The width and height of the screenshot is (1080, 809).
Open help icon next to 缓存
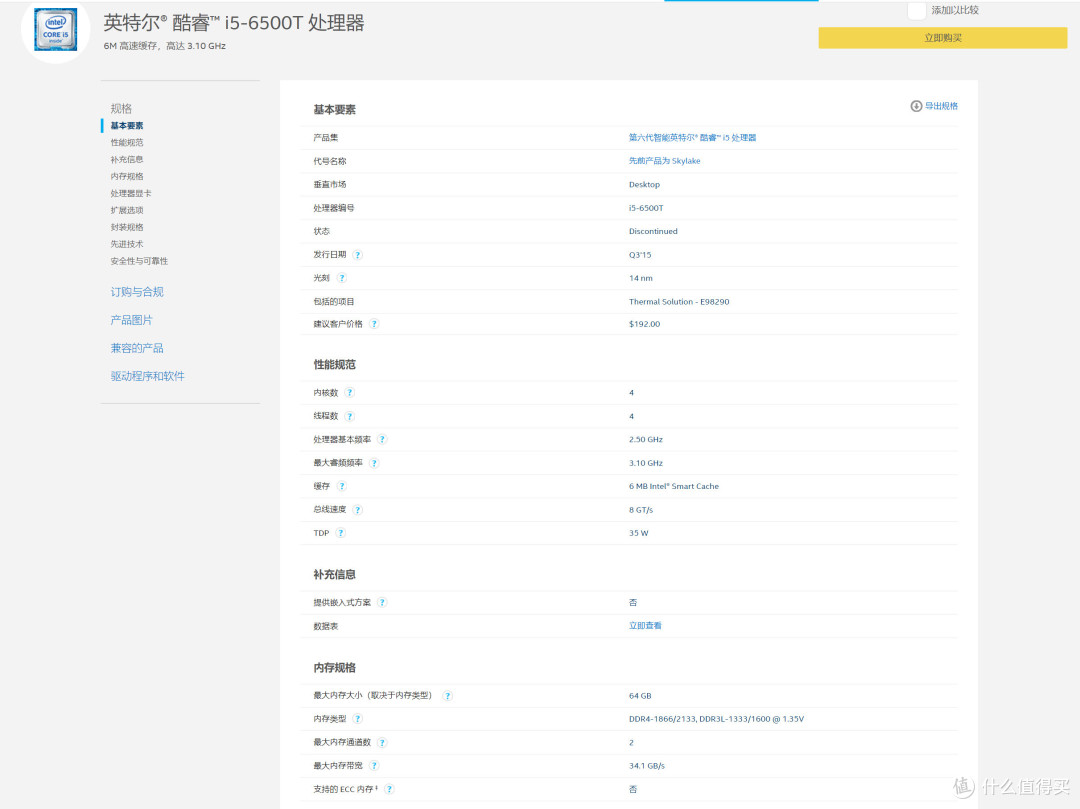342,486
